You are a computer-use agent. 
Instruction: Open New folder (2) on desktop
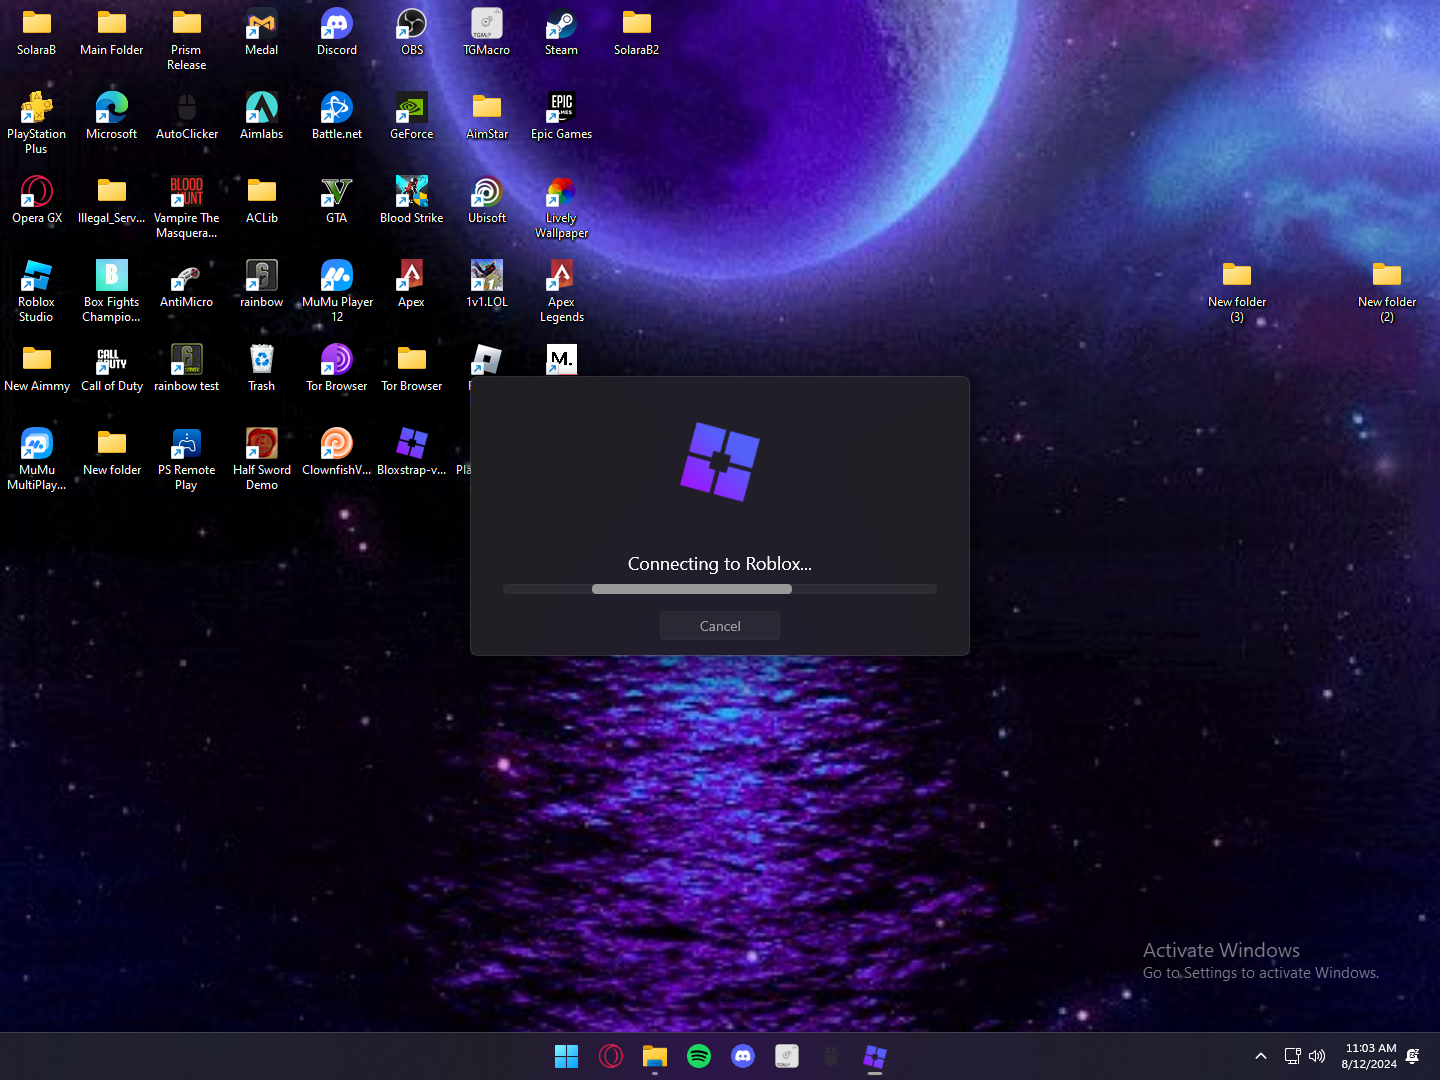[1387, 291]
